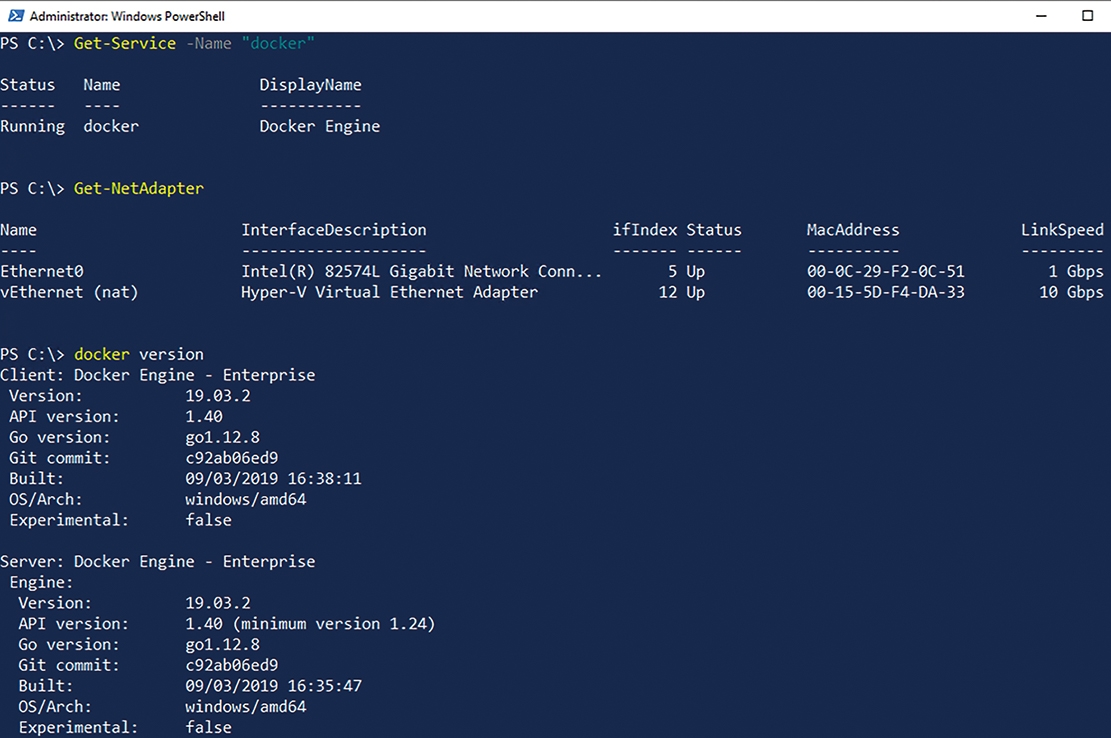
Task: Maximize the PowerShell window
Action: click(1088, 16)
